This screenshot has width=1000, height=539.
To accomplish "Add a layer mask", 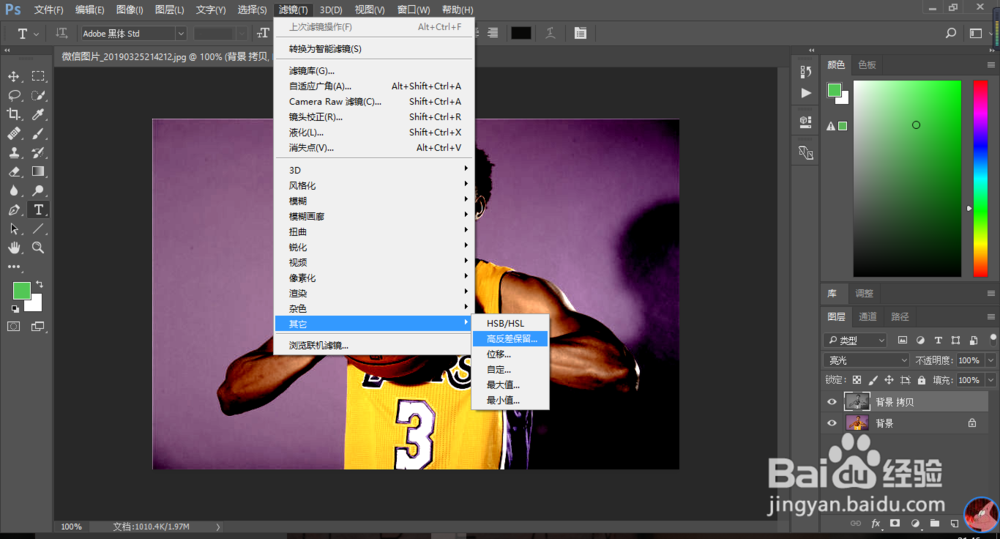I will pyautogui.click(x=895, y=524).
